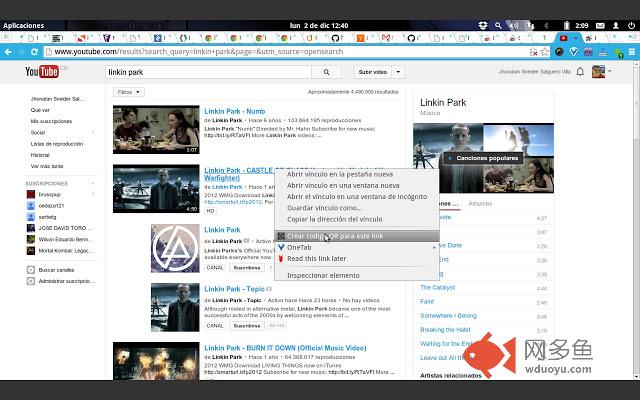Choose Copiar la dirección del vínculo

335,219
